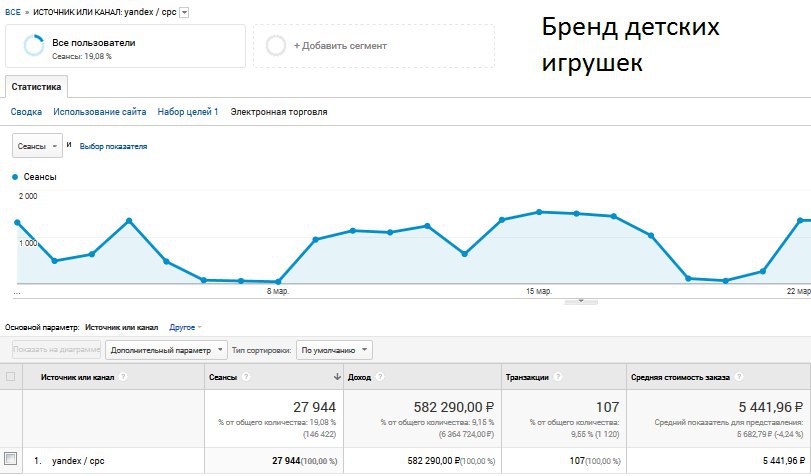This screenshot has height=476, width=811.
Task: Click the 107 (100,00 %) transactions cell
Action: (595, 460)
